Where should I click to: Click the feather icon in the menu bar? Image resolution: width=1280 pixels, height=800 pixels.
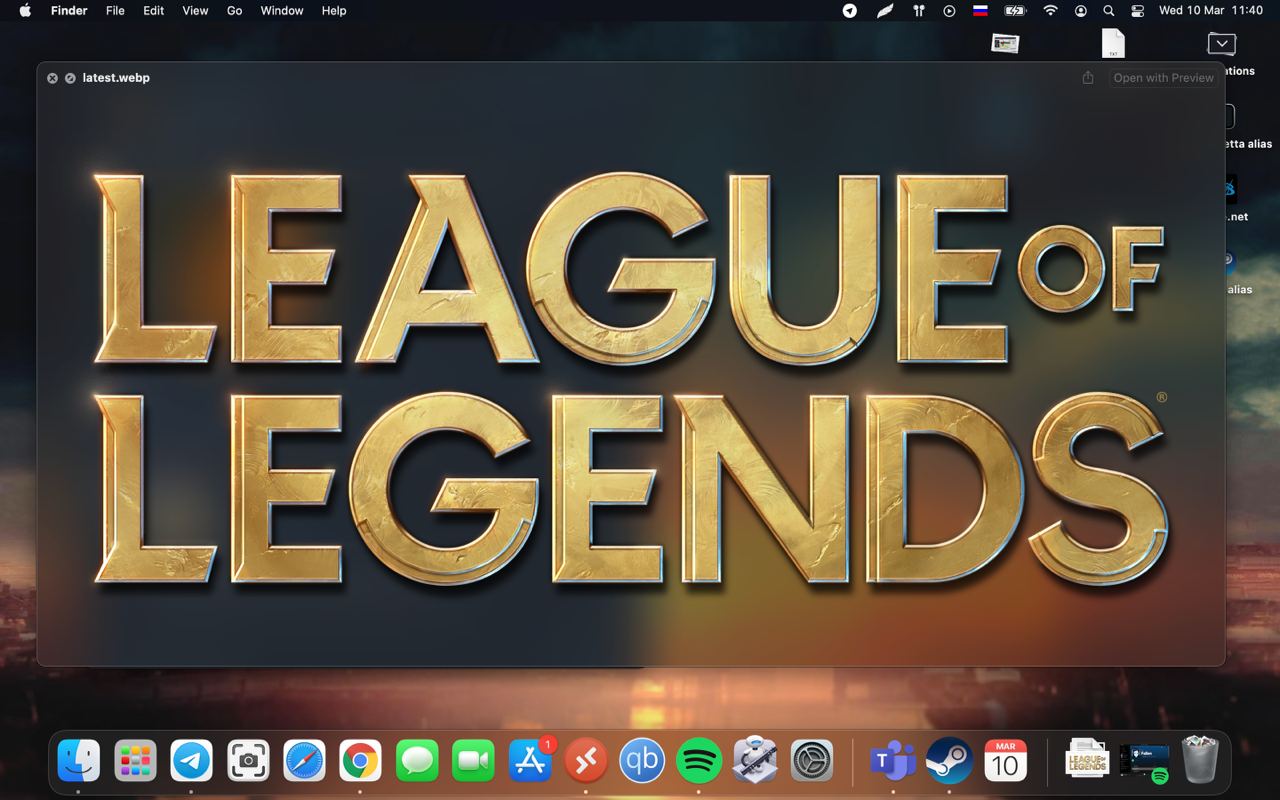(x=884, y=11)
